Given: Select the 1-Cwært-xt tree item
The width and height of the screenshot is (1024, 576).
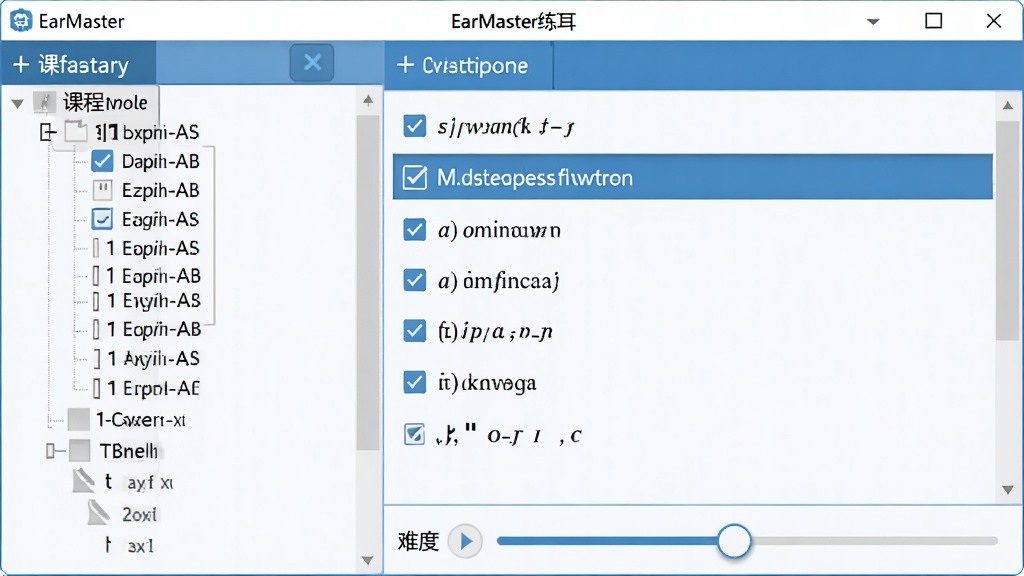Looking at the screenshot, I should click(x=140, y=419).
